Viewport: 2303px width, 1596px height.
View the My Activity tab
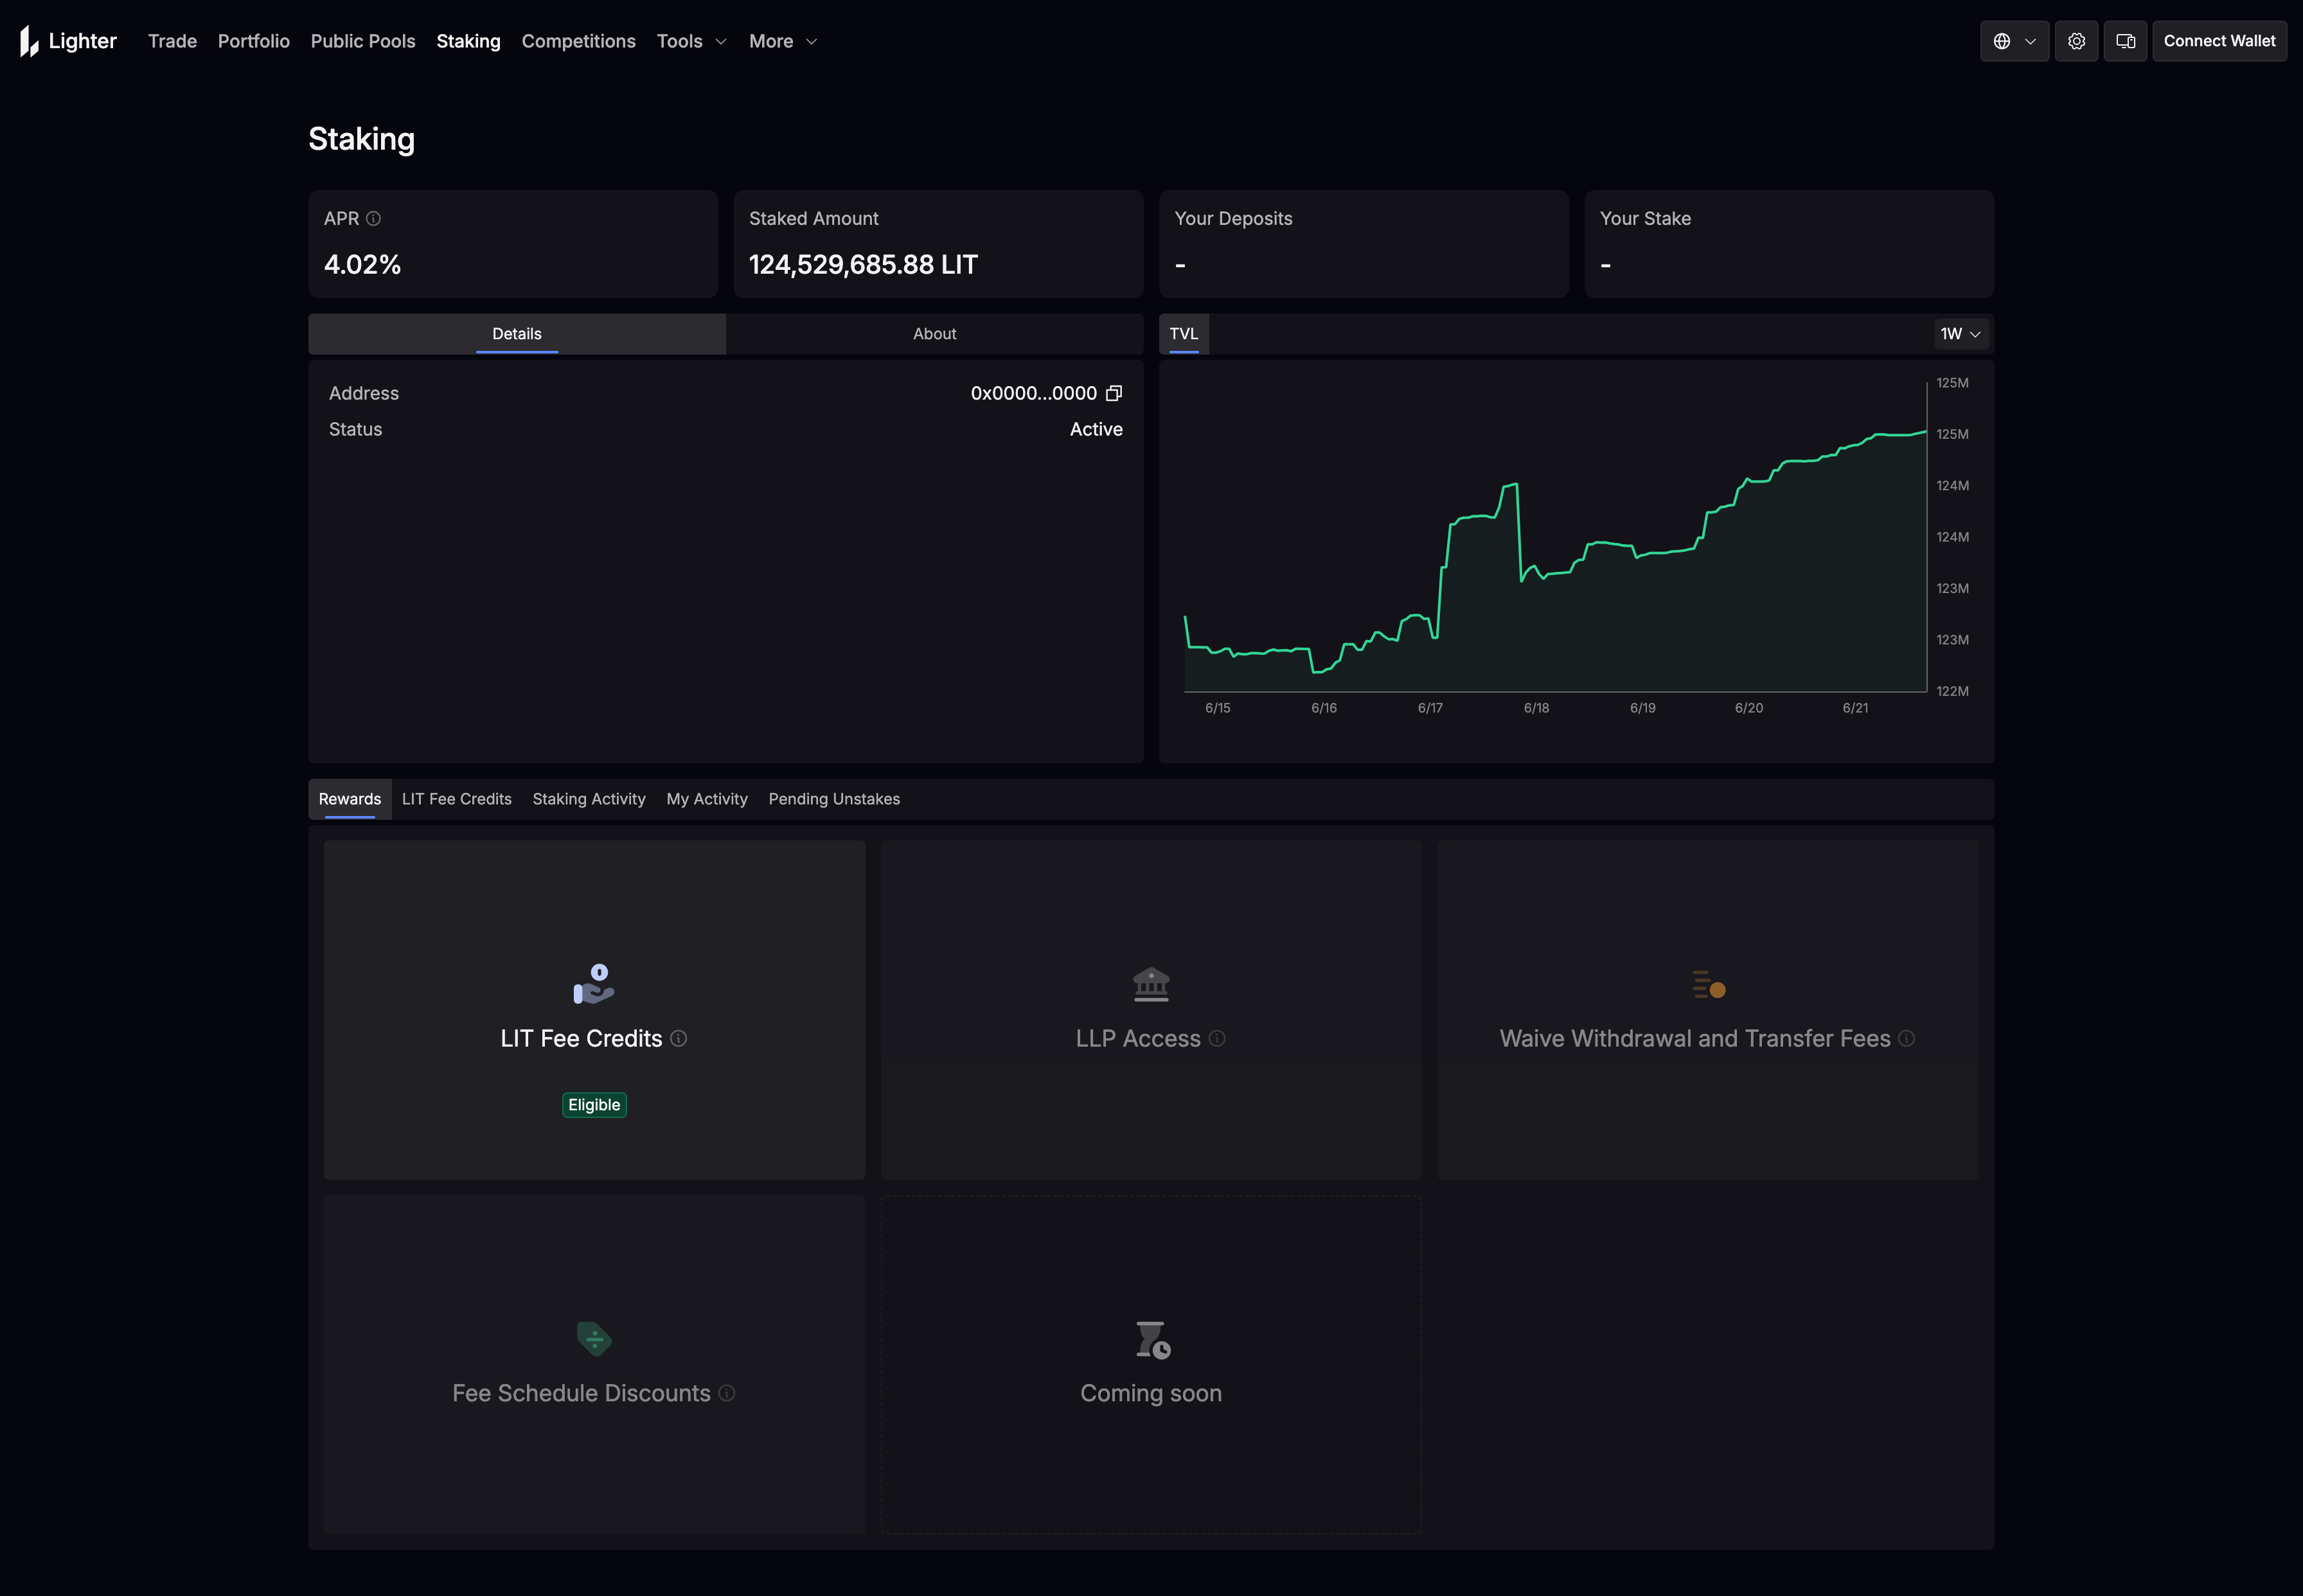tap(707, 799)
